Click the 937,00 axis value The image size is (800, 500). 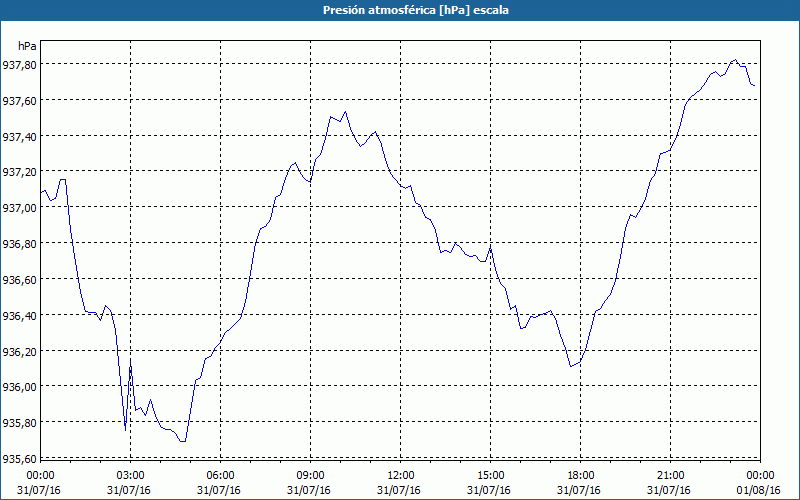(19, 208)
